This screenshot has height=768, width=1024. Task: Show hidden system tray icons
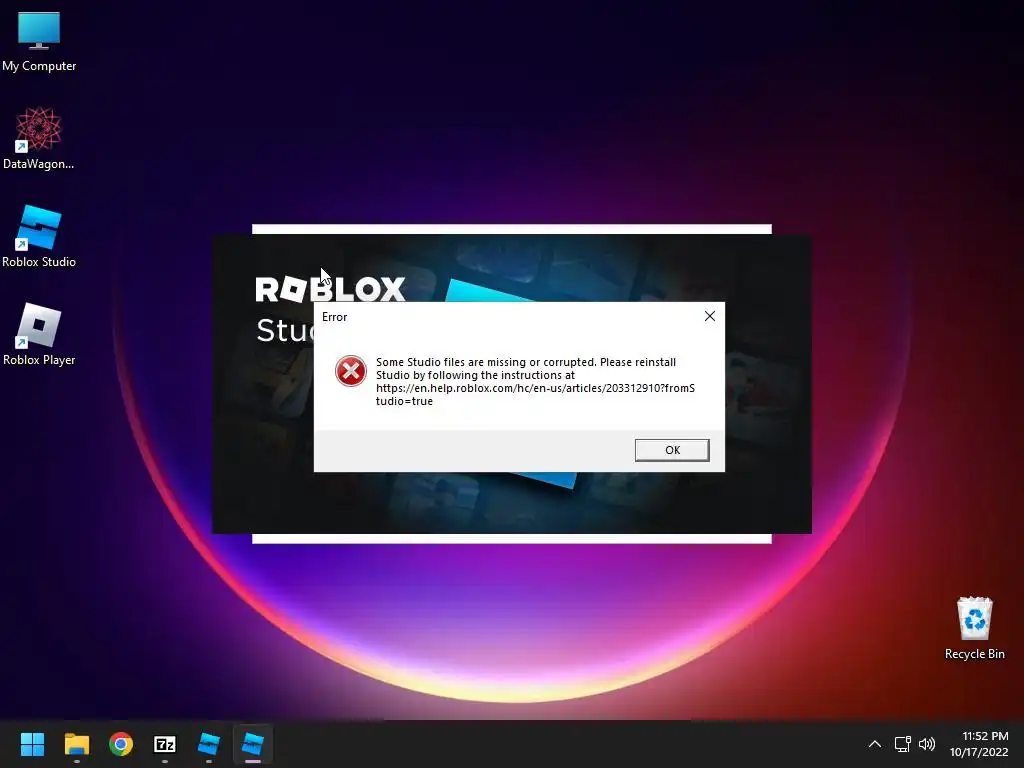pos(875,744)
